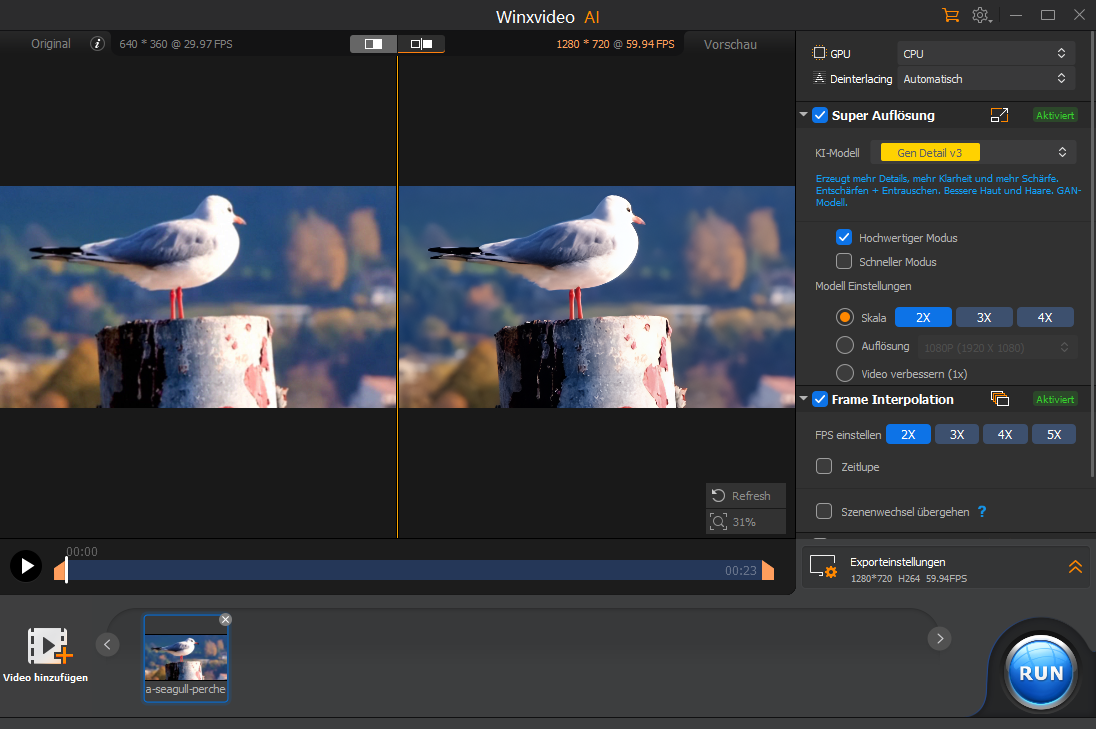Click the Video hinzufügen icon
The height and width of the screenshot is (729, 1096).
[x=48, y=646]
